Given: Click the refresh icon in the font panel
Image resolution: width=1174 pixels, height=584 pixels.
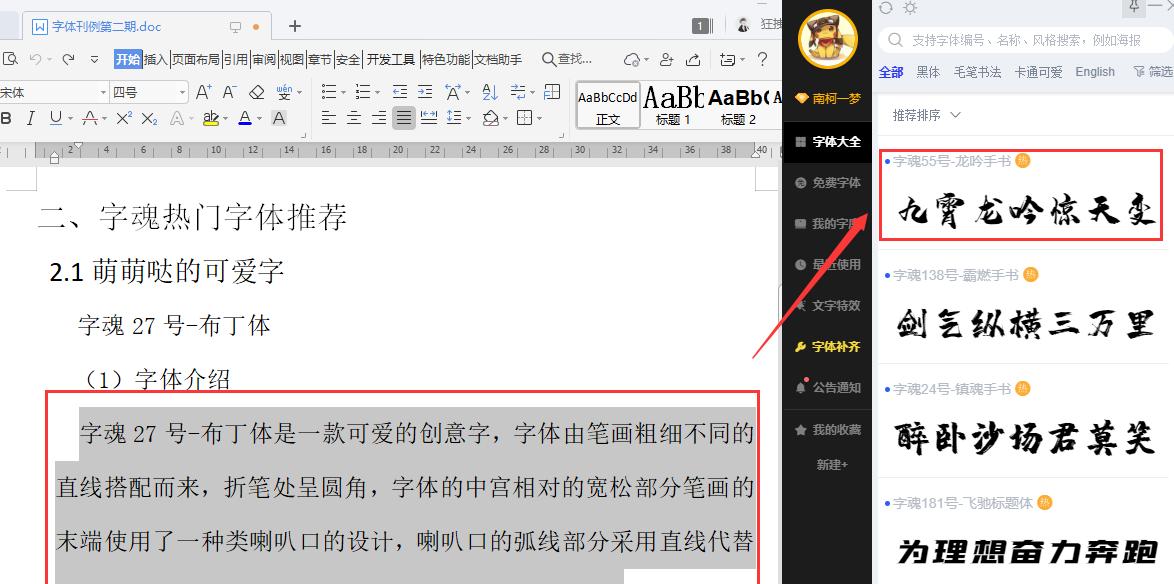Looking at the screenshot, I should click(x=886, y=7).
